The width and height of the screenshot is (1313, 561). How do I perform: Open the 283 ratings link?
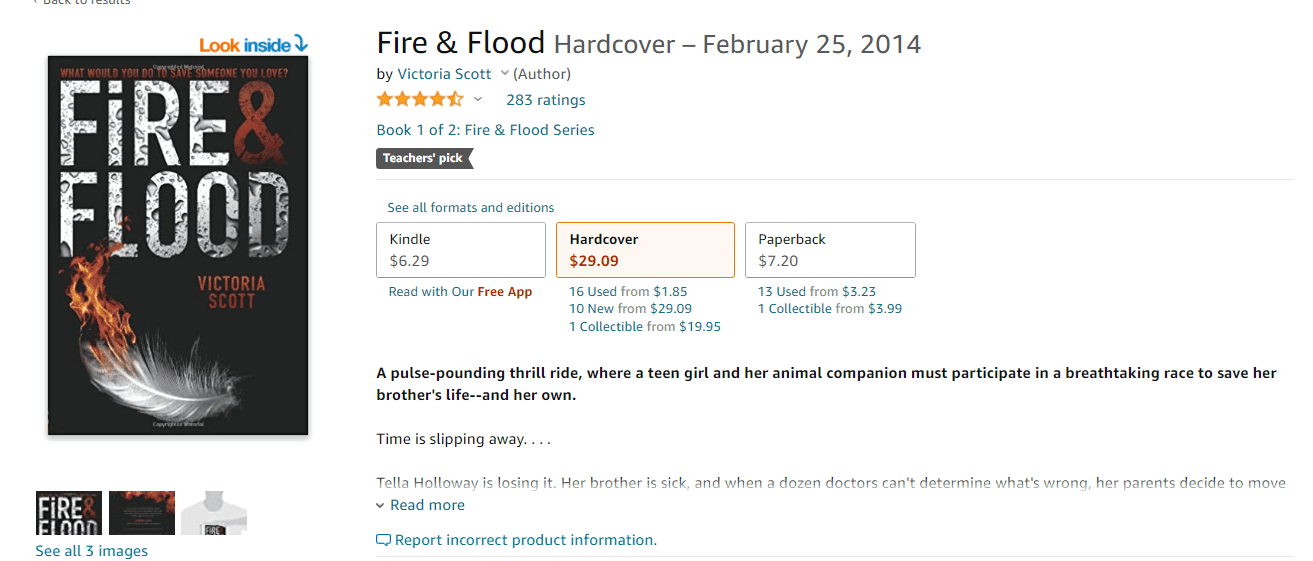tap(546, 100)
